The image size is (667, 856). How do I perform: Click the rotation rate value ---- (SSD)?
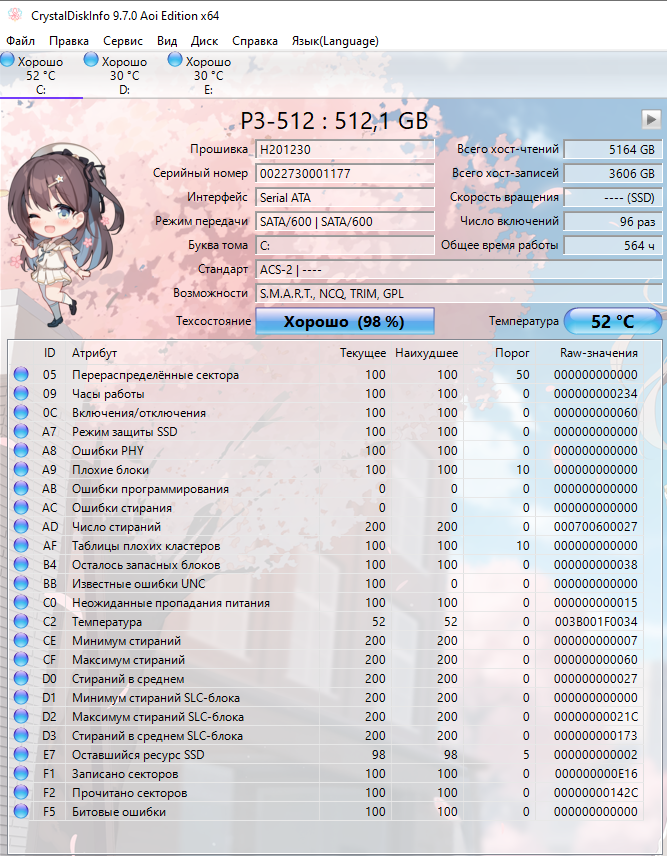612,198
